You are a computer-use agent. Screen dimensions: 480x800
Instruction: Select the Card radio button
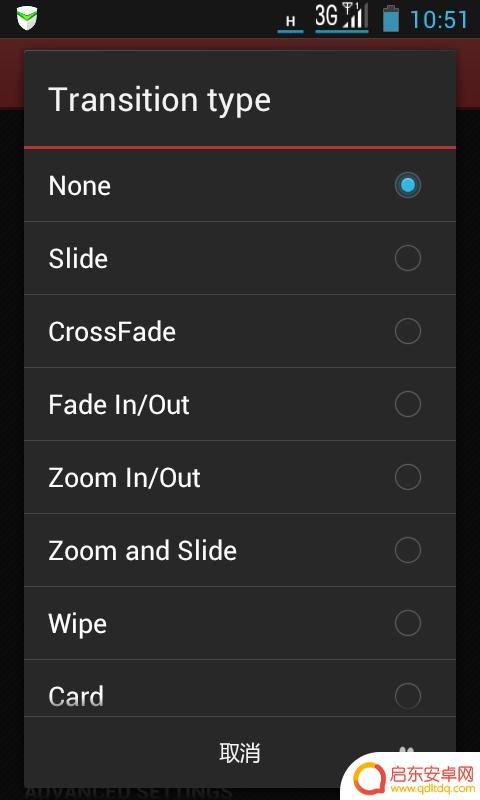pos(408,696)
